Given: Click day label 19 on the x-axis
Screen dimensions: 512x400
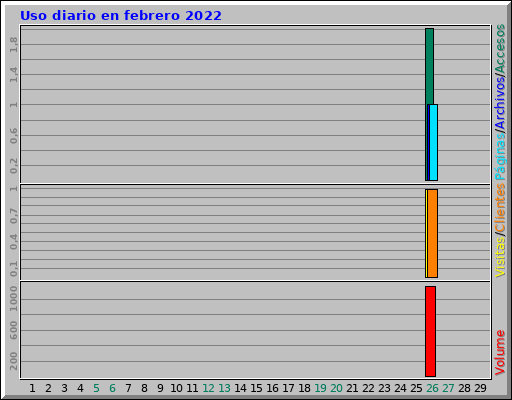Looking at the screenshot, I should coord(320,388).
